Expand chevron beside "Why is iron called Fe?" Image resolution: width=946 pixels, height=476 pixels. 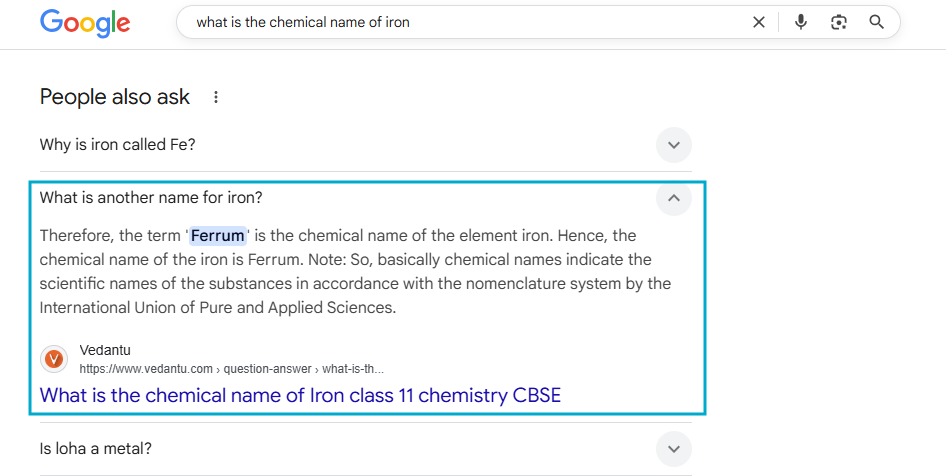(x=674, y=145)
